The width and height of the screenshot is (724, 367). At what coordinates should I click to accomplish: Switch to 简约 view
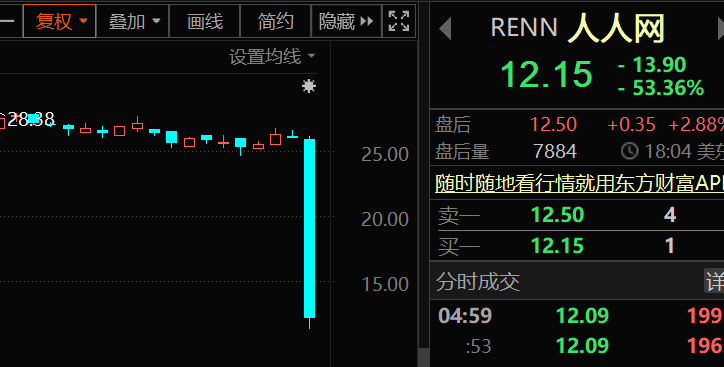click(x=276, y=21)
